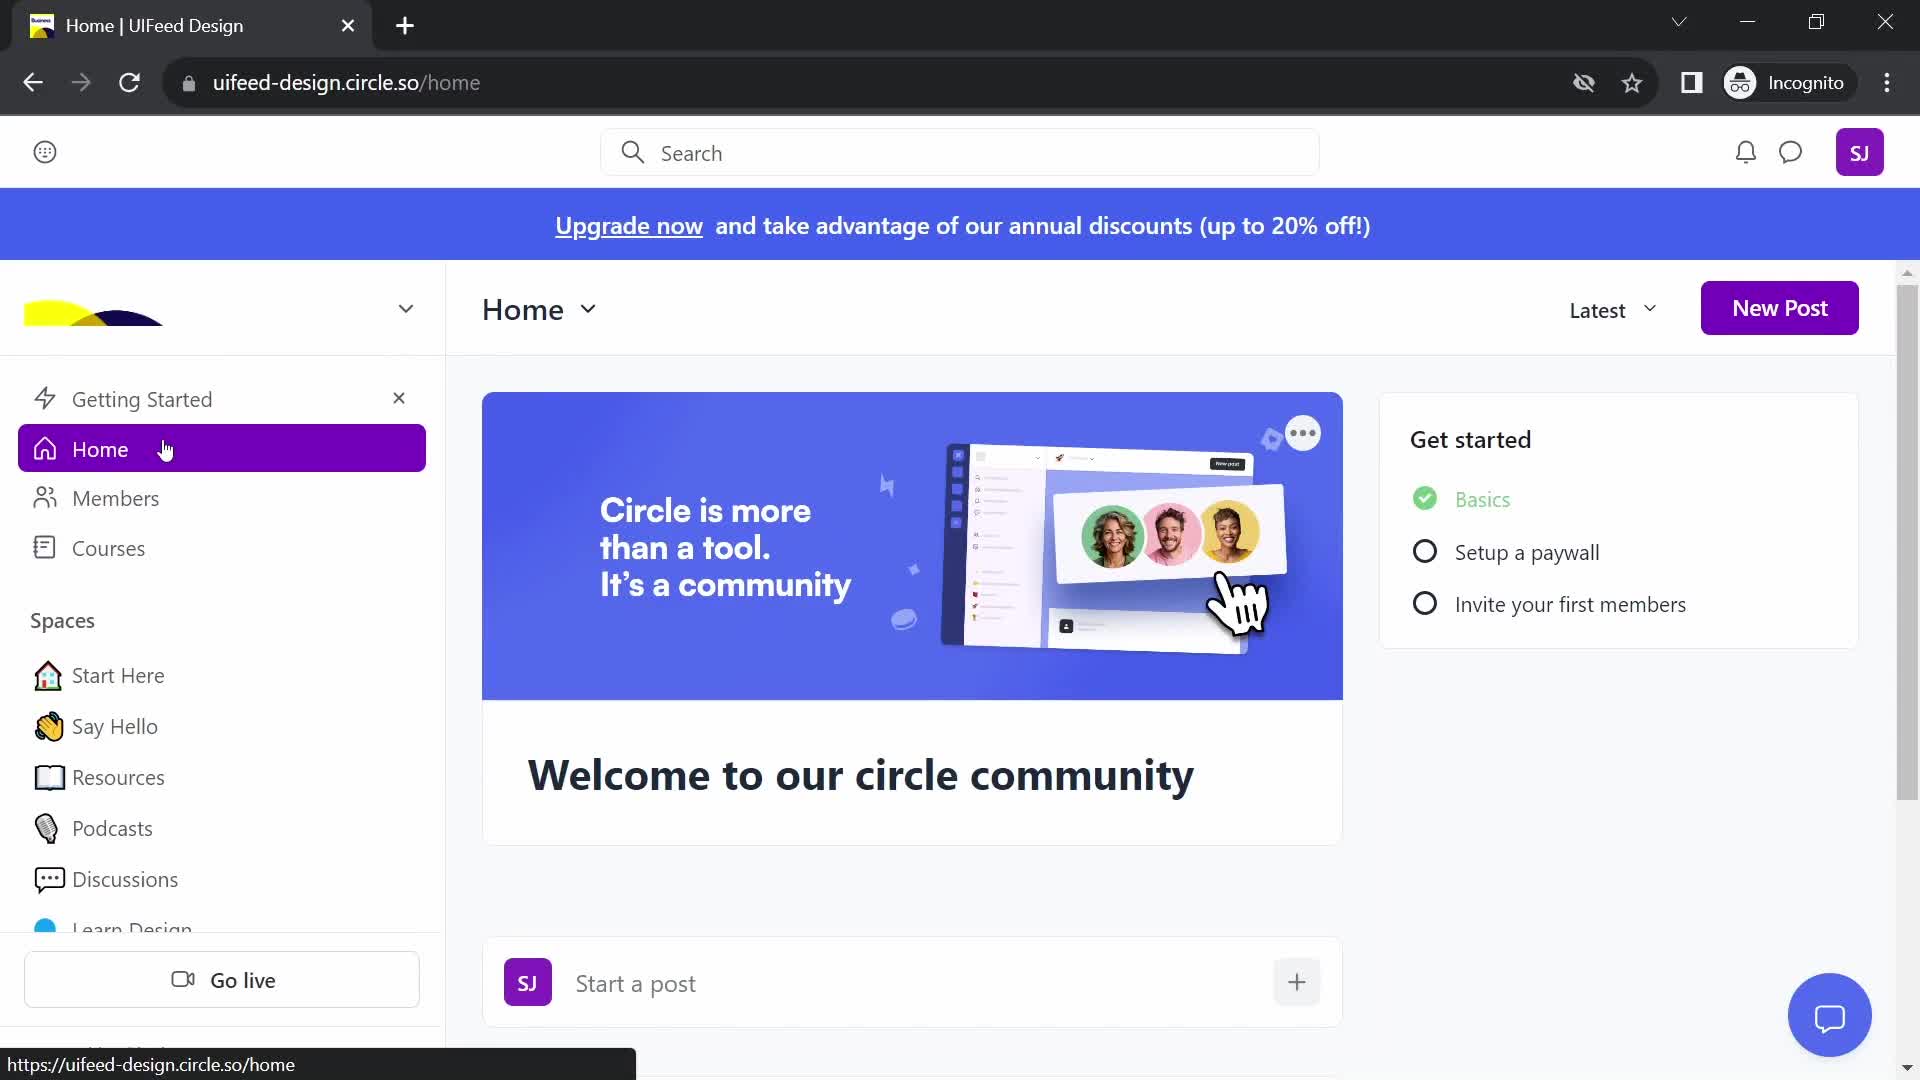
Task: Expand the Home title dropdown
Action: tap(589, 309)
